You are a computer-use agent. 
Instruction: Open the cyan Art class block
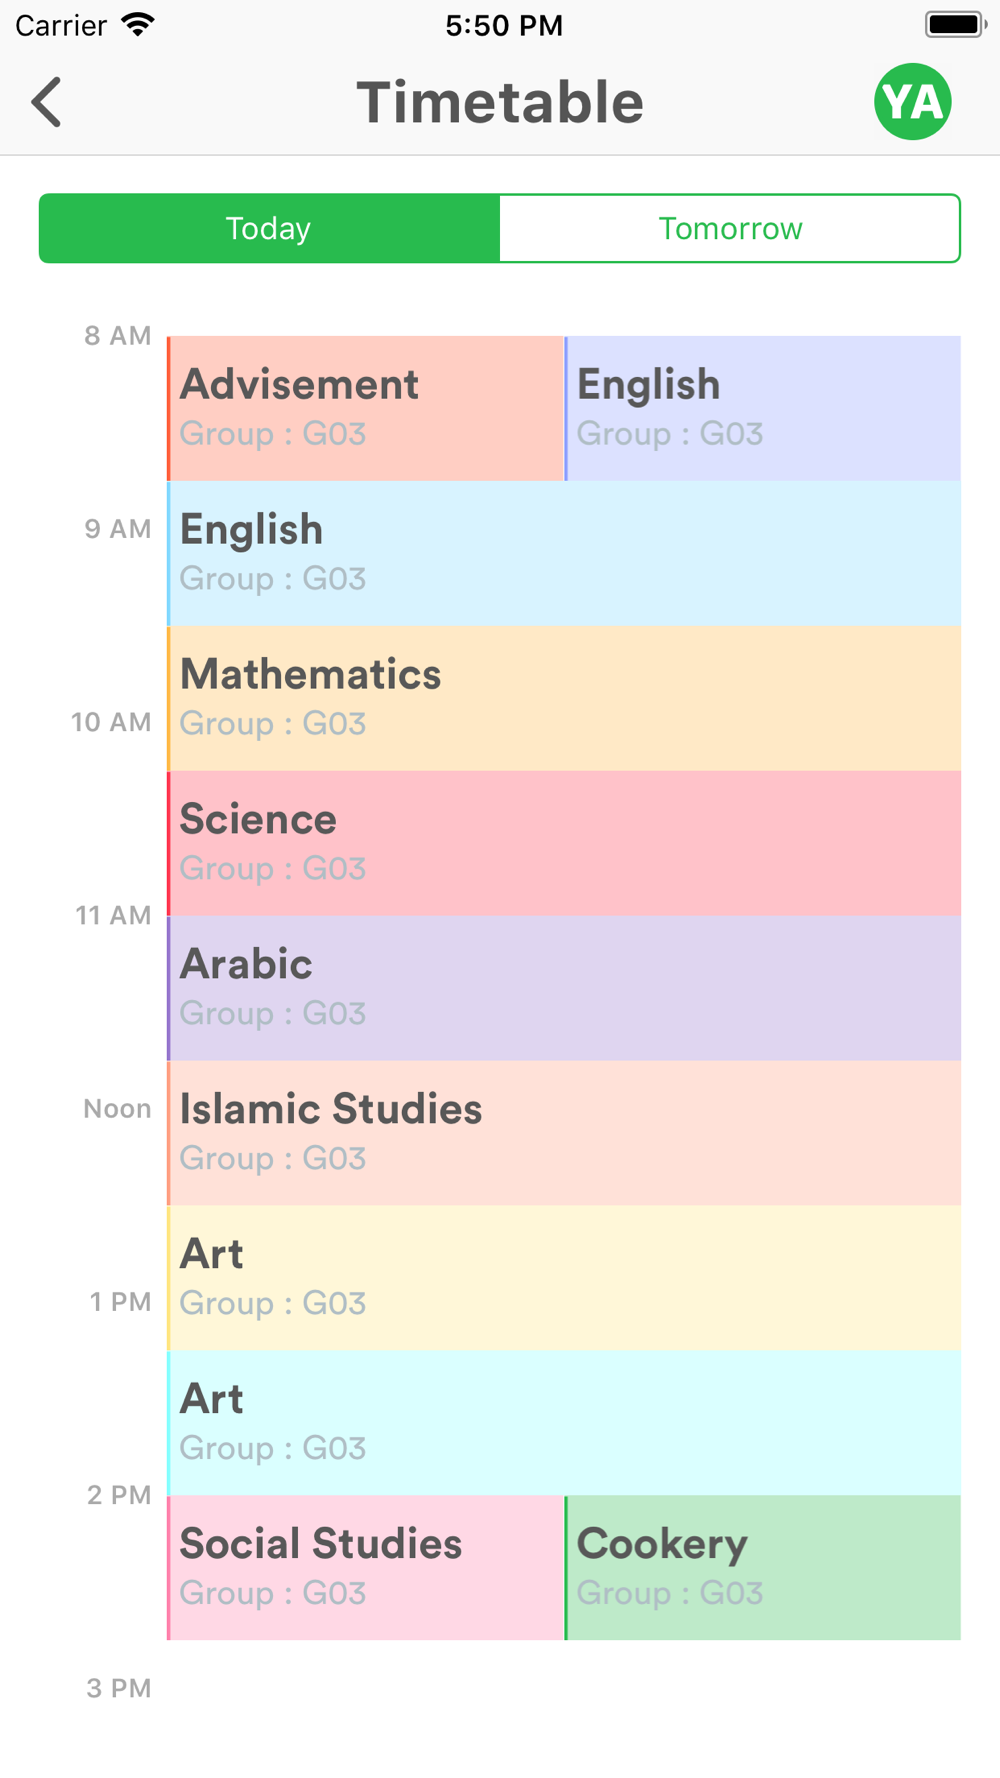(x=564, y=1423)
